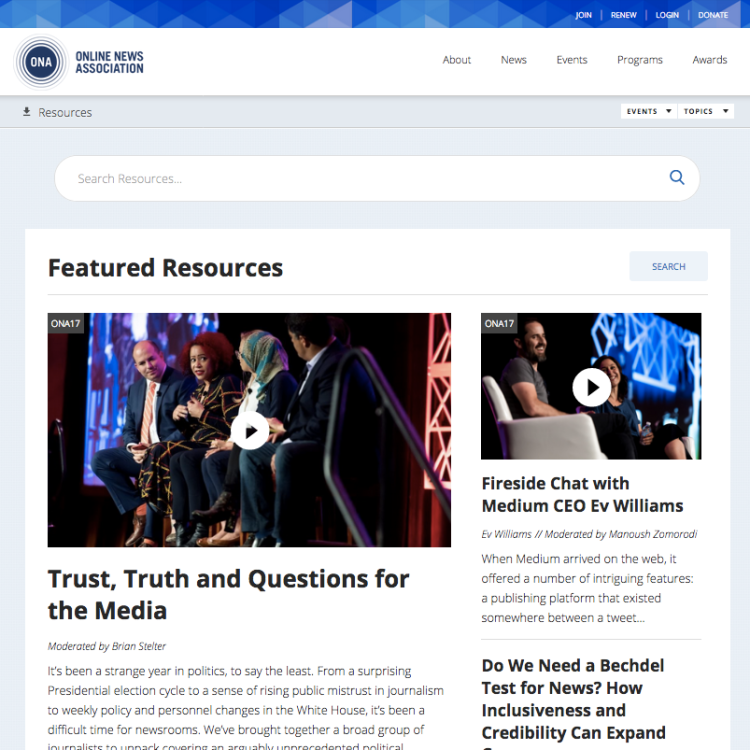Click the ONA17 tag on the large image

[66, 323]
